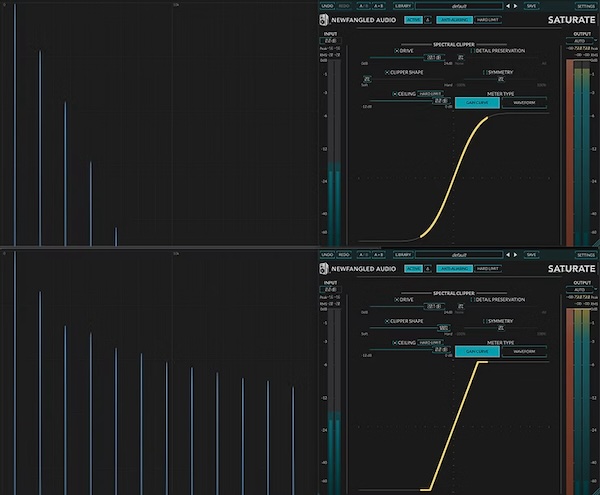Image resolution: width=600 pixels, height=495 pixels.
Task: Toggle the Symmetry checkbox in upper plugin
Action: click(485, 72)
